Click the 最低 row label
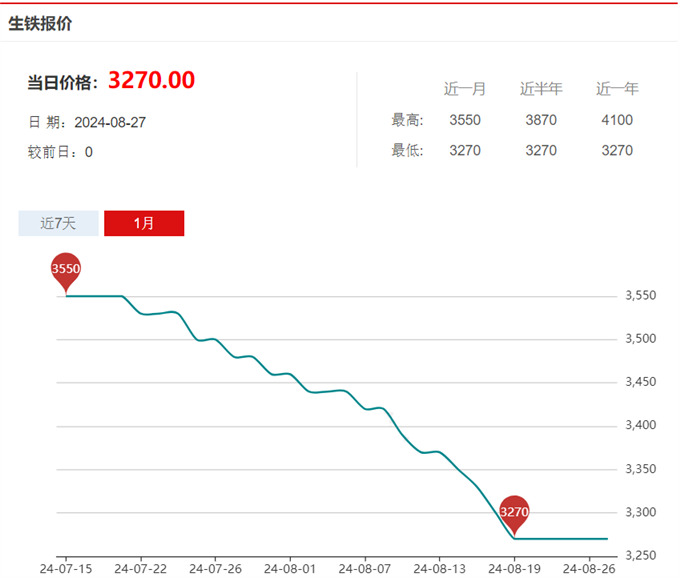This screenshot has width=680, height=577. pos(407,151)
